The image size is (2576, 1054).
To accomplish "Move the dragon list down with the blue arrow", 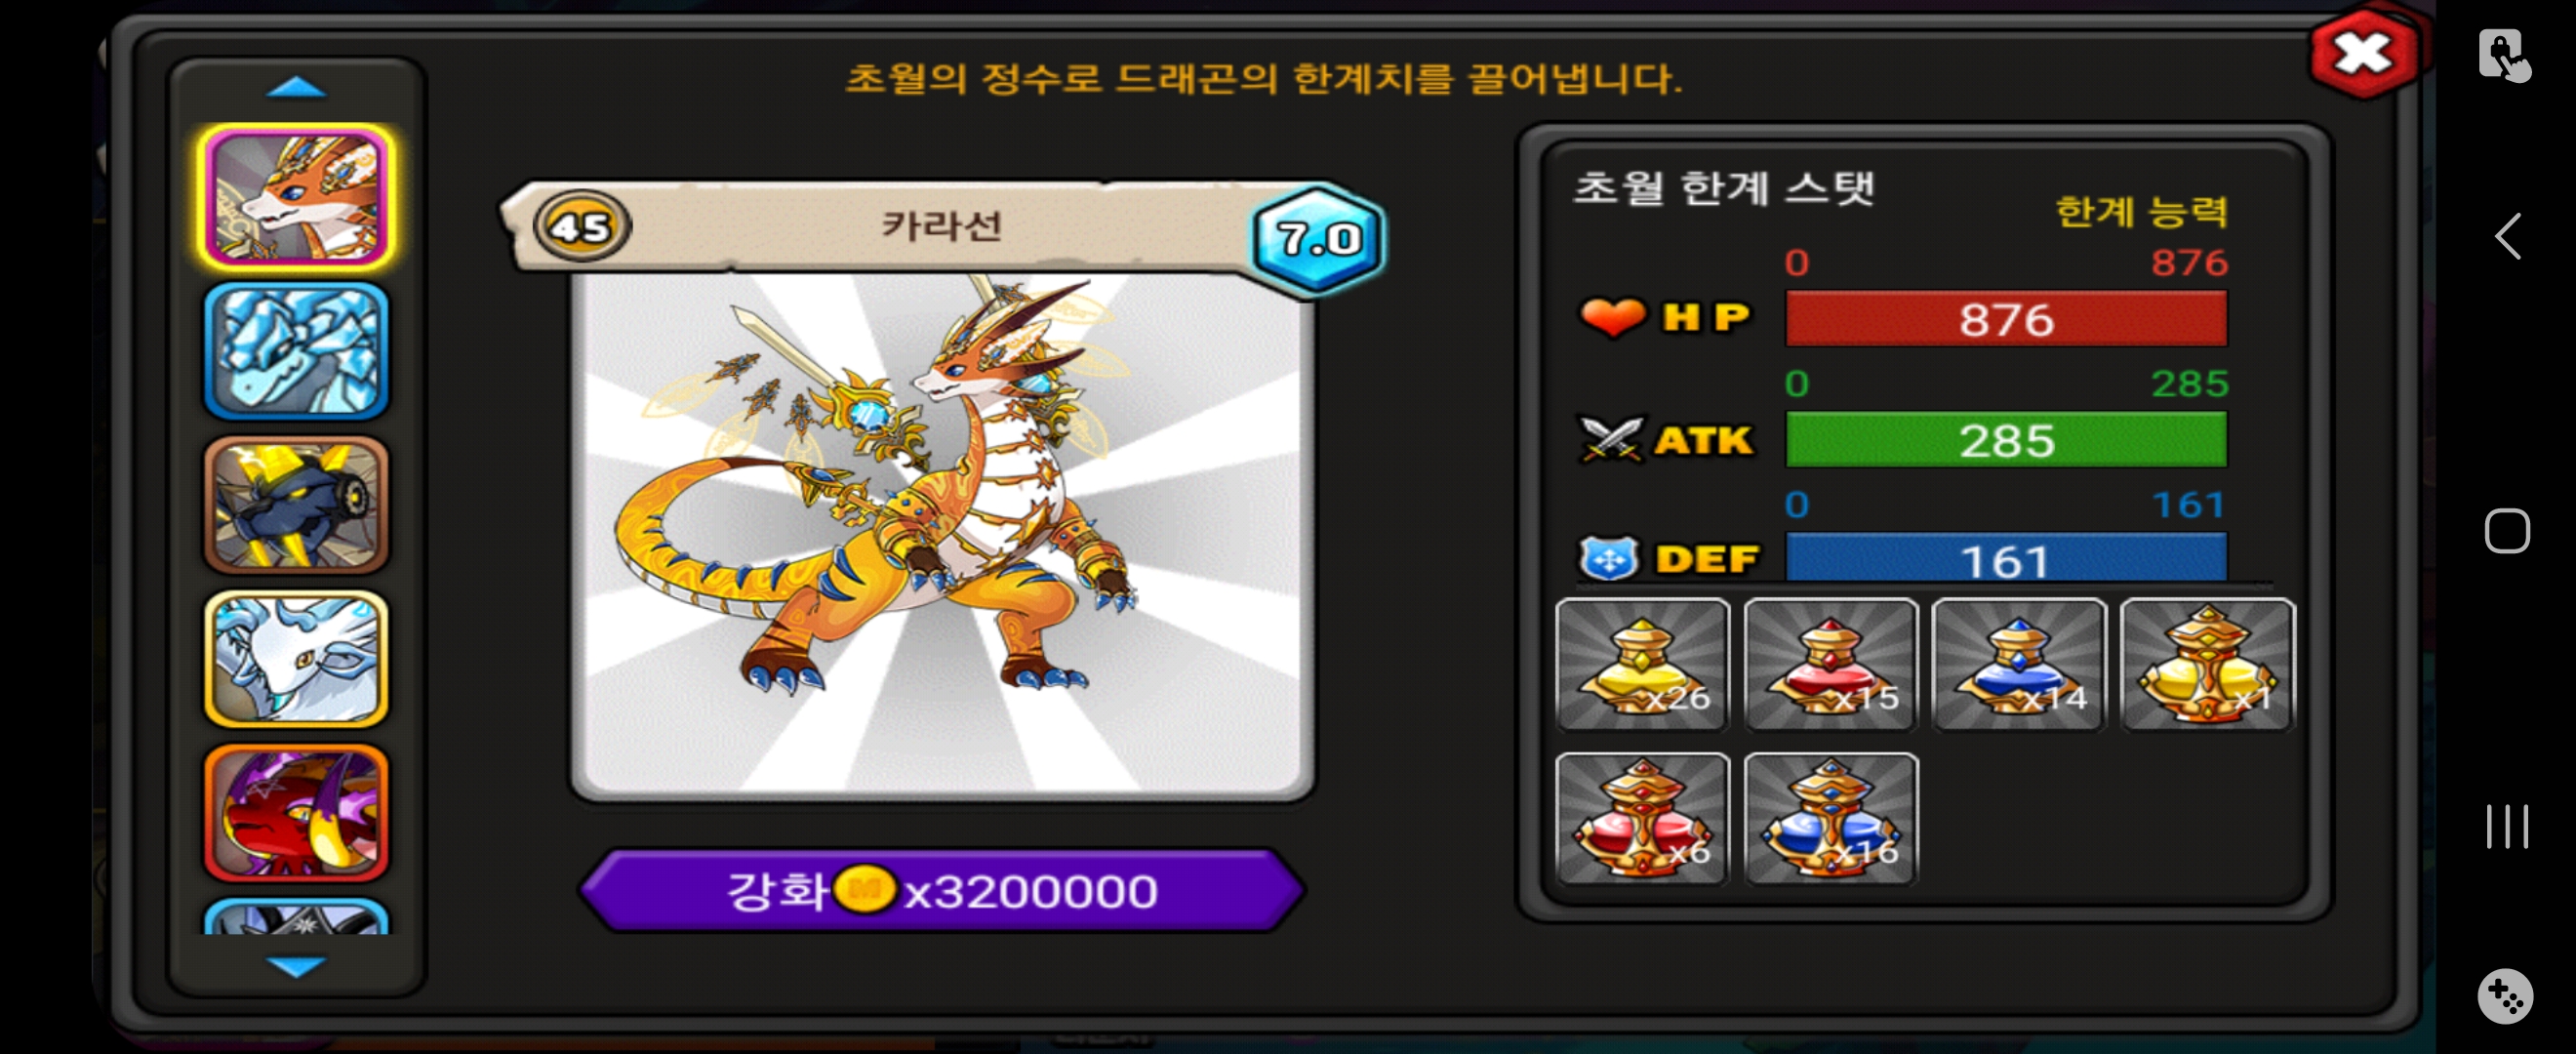I will pyautogui.click(x=296, y=966).
